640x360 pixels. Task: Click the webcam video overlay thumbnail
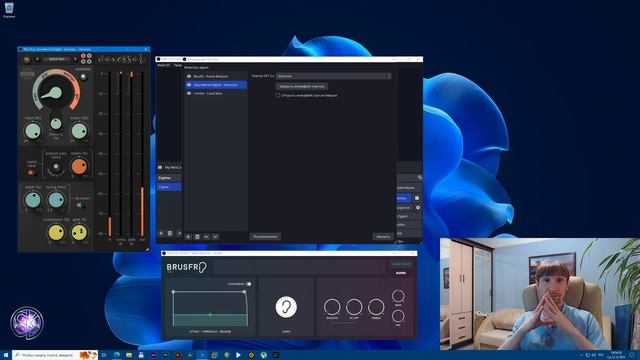[540, 294]
